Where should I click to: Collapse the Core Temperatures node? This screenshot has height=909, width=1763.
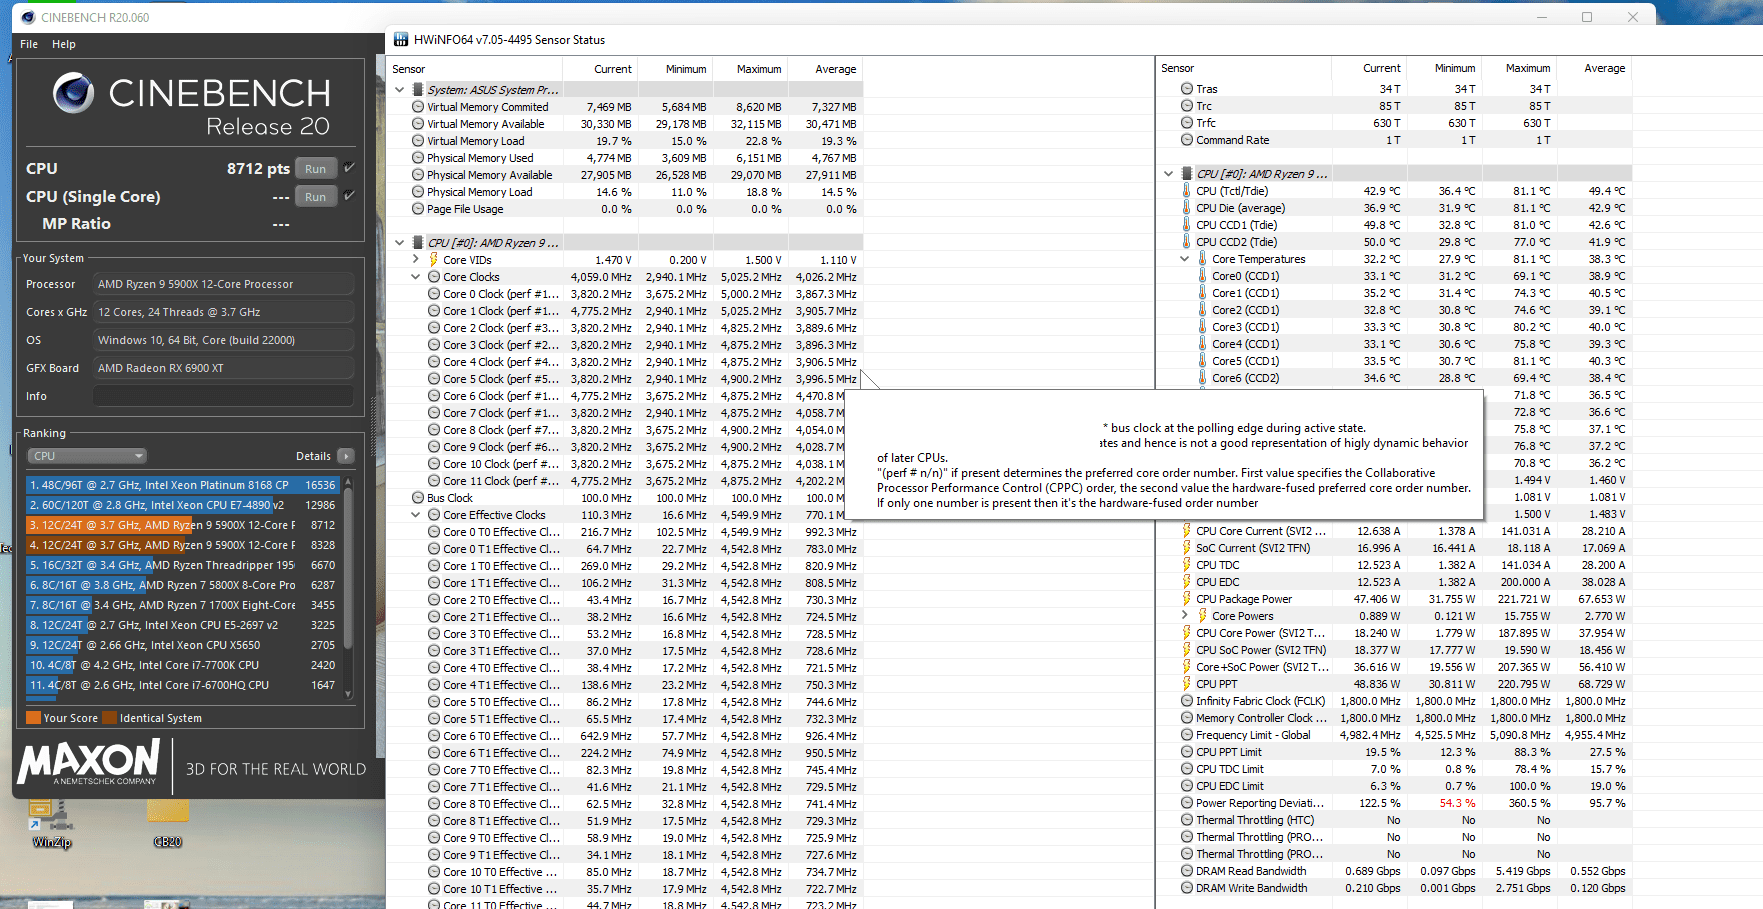(x=1185, y=259)
